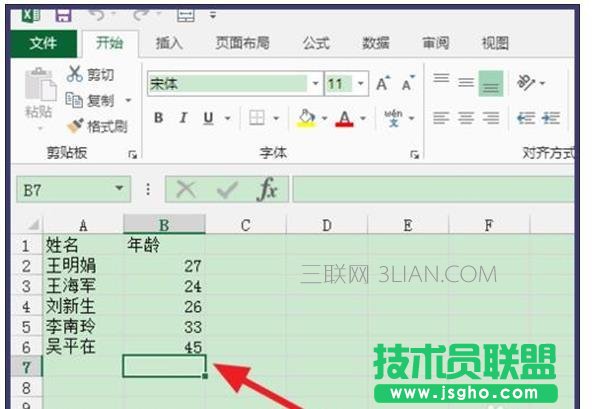Screen dimensions: 601x409
Task: Select column B header
Action: (x=164, y=225)
